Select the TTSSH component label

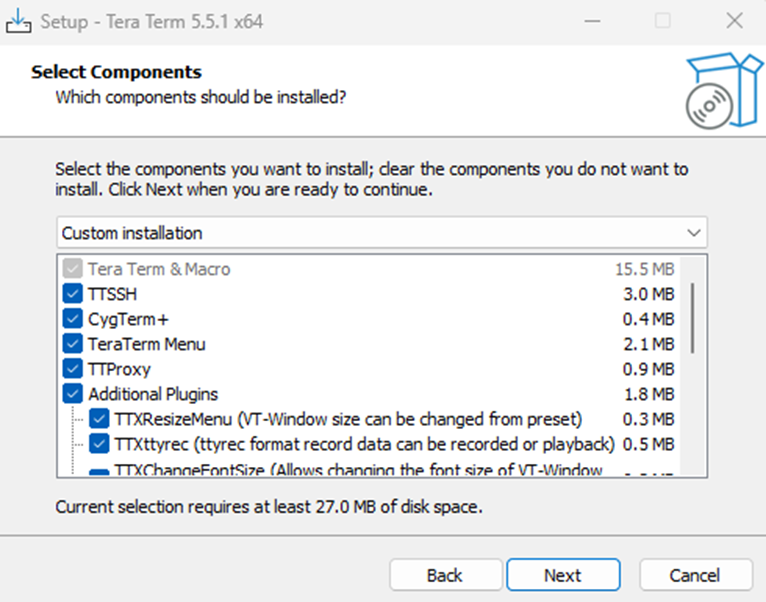[x=112, y=294]
